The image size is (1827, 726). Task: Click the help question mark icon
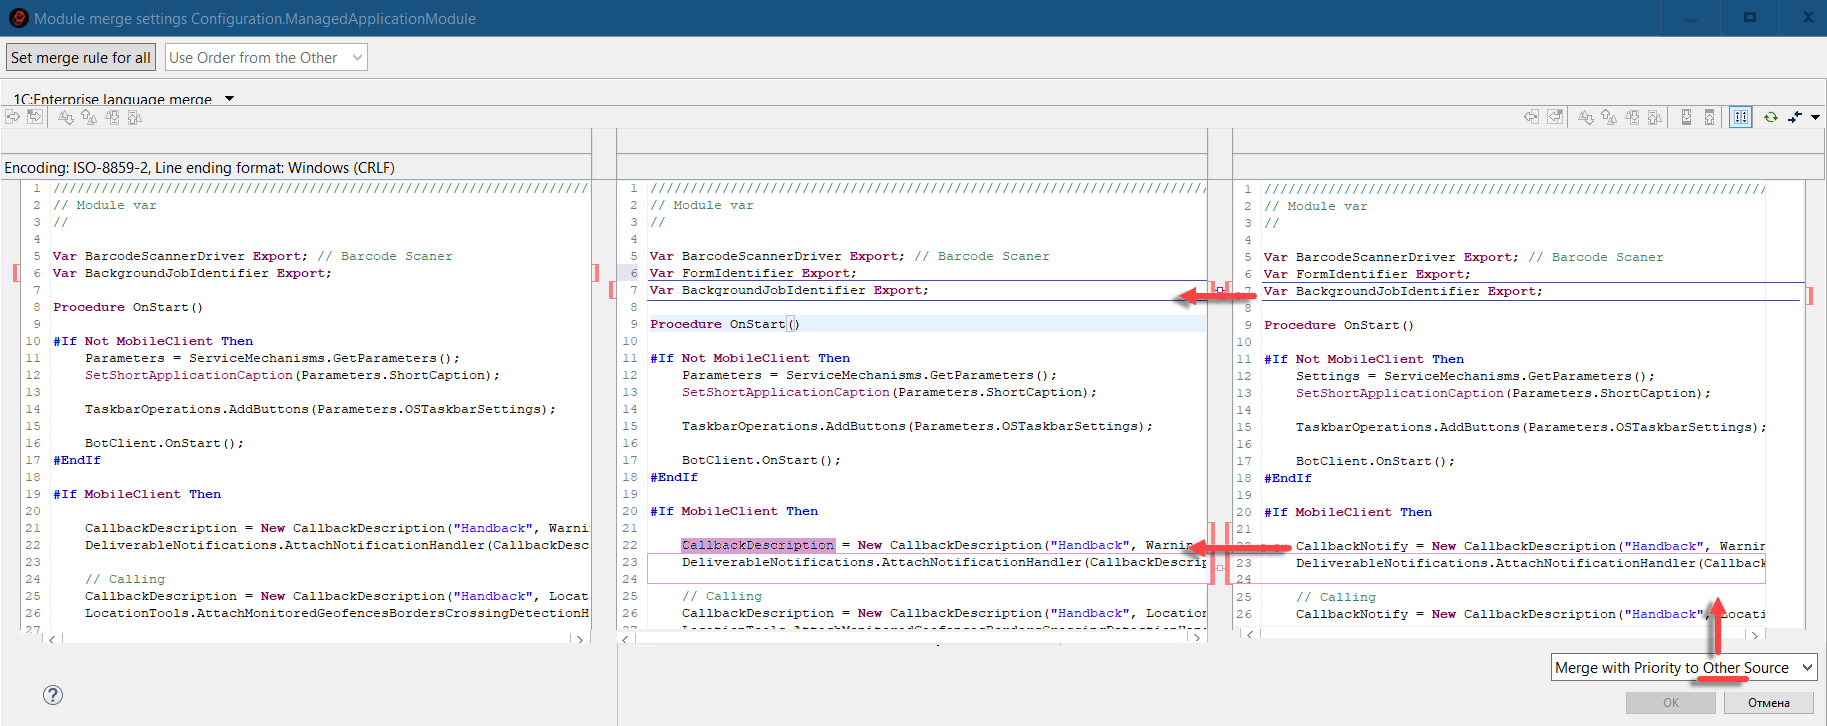point(53,695)
